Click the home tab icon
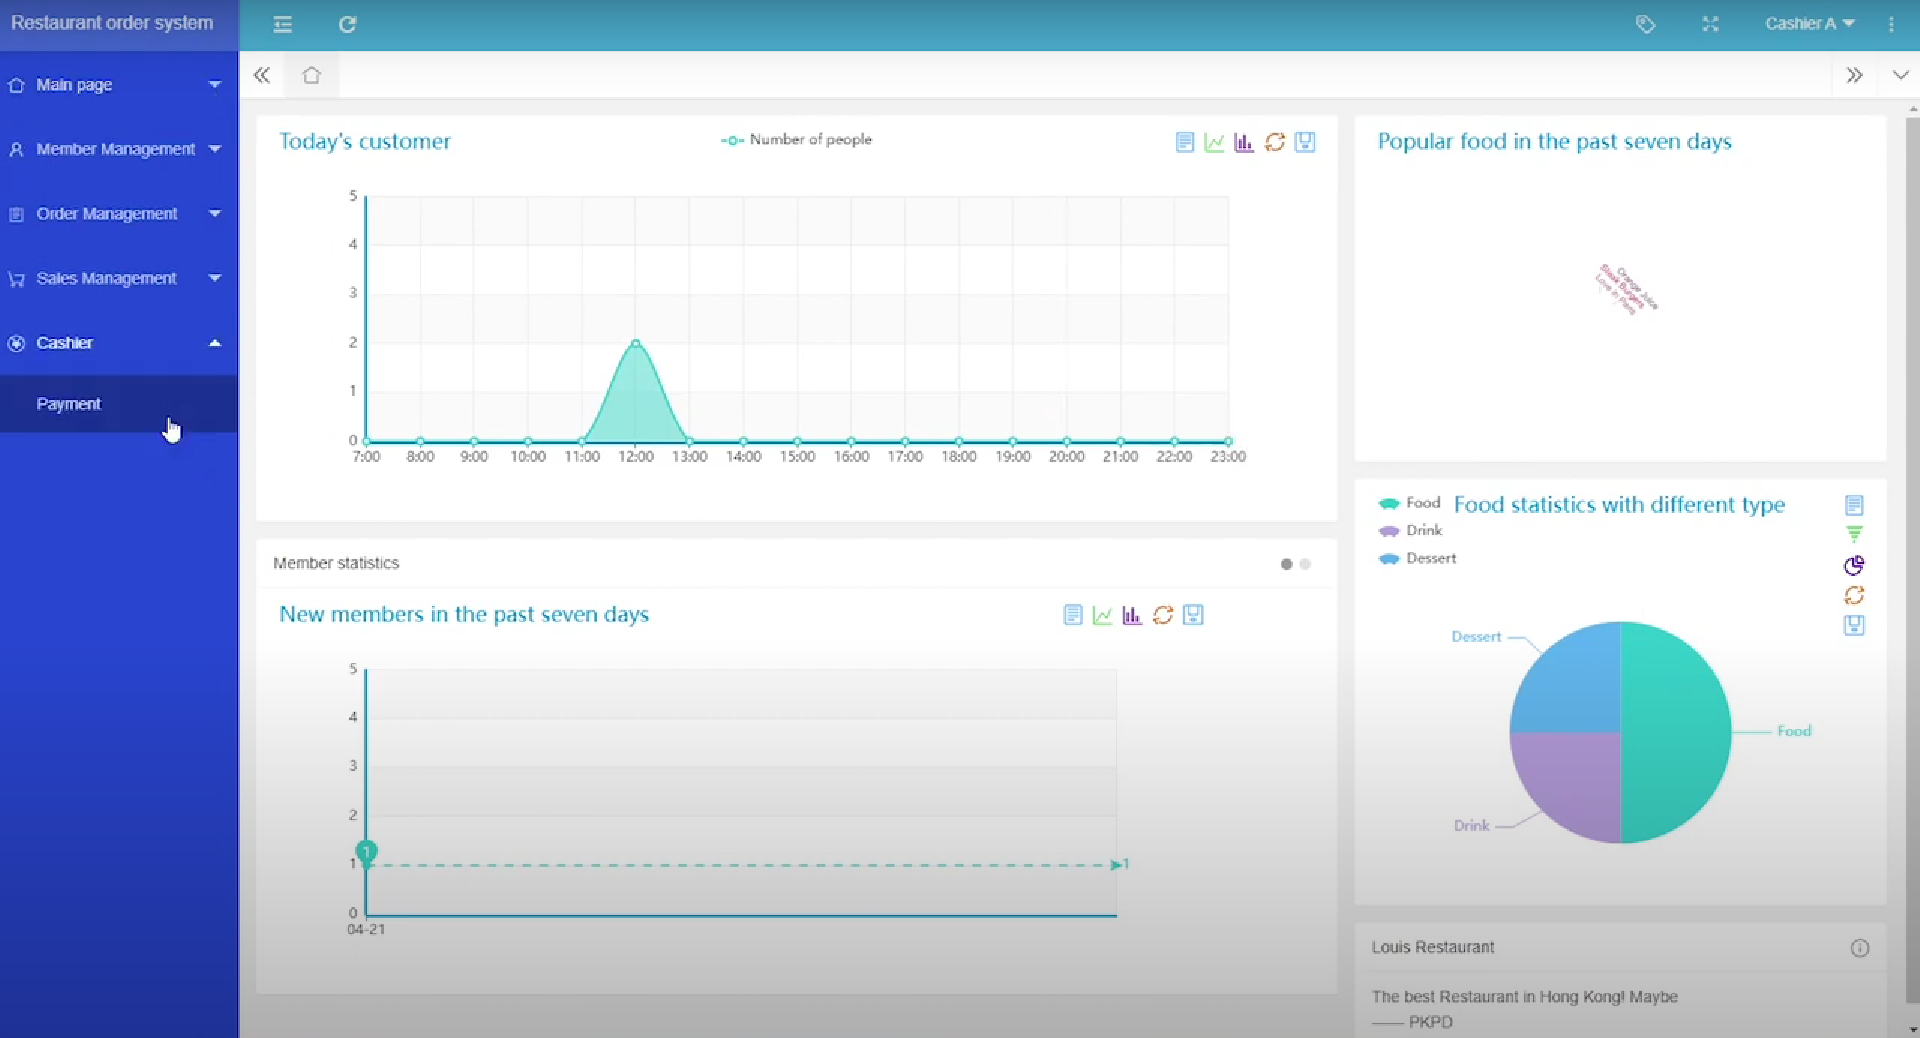This screenshot has width=1920, height=1038. [x=311, y=75]
